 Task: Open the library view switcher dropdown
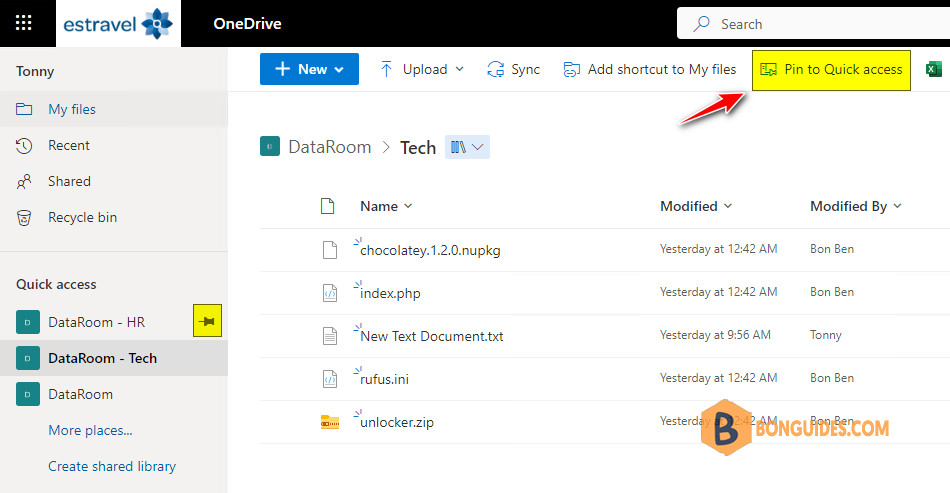pos(467,147)
